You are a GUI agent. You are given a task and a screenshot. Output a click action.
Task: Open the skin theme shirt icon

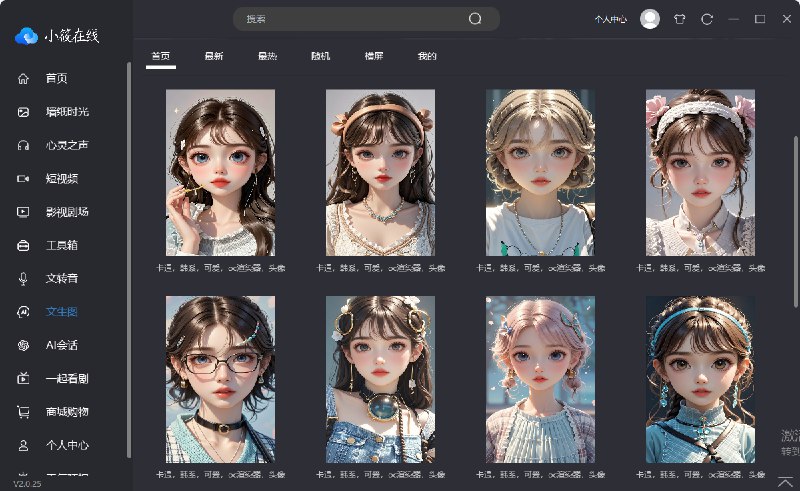point(680,19)
